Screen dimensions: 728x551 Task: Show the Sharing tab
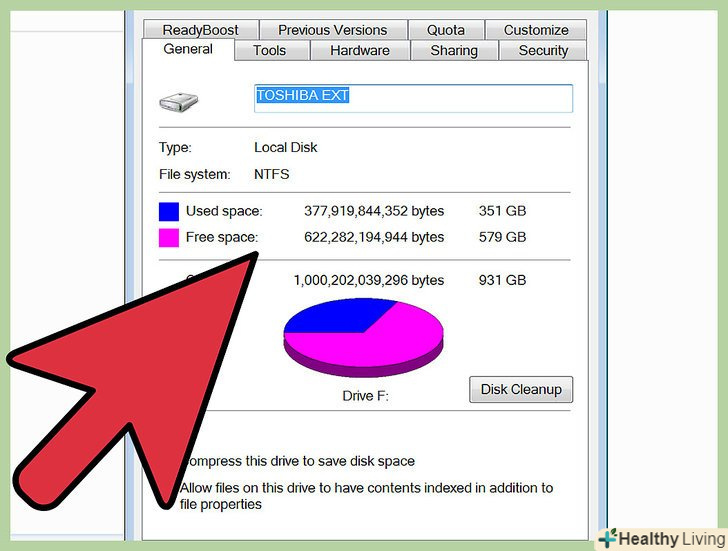point(454,51)
